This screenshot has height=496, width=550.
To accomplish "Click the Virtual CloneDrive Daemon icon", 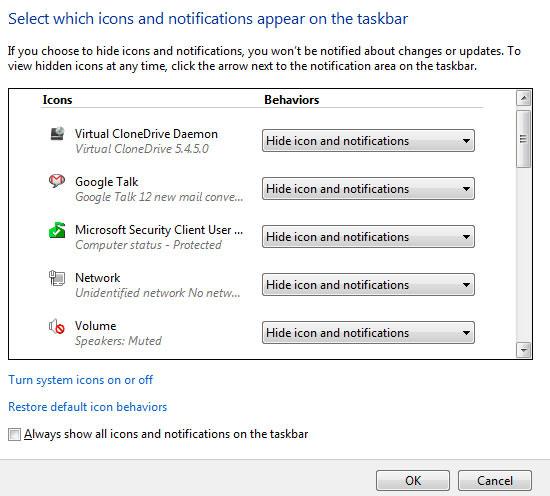I will (58, 134).
